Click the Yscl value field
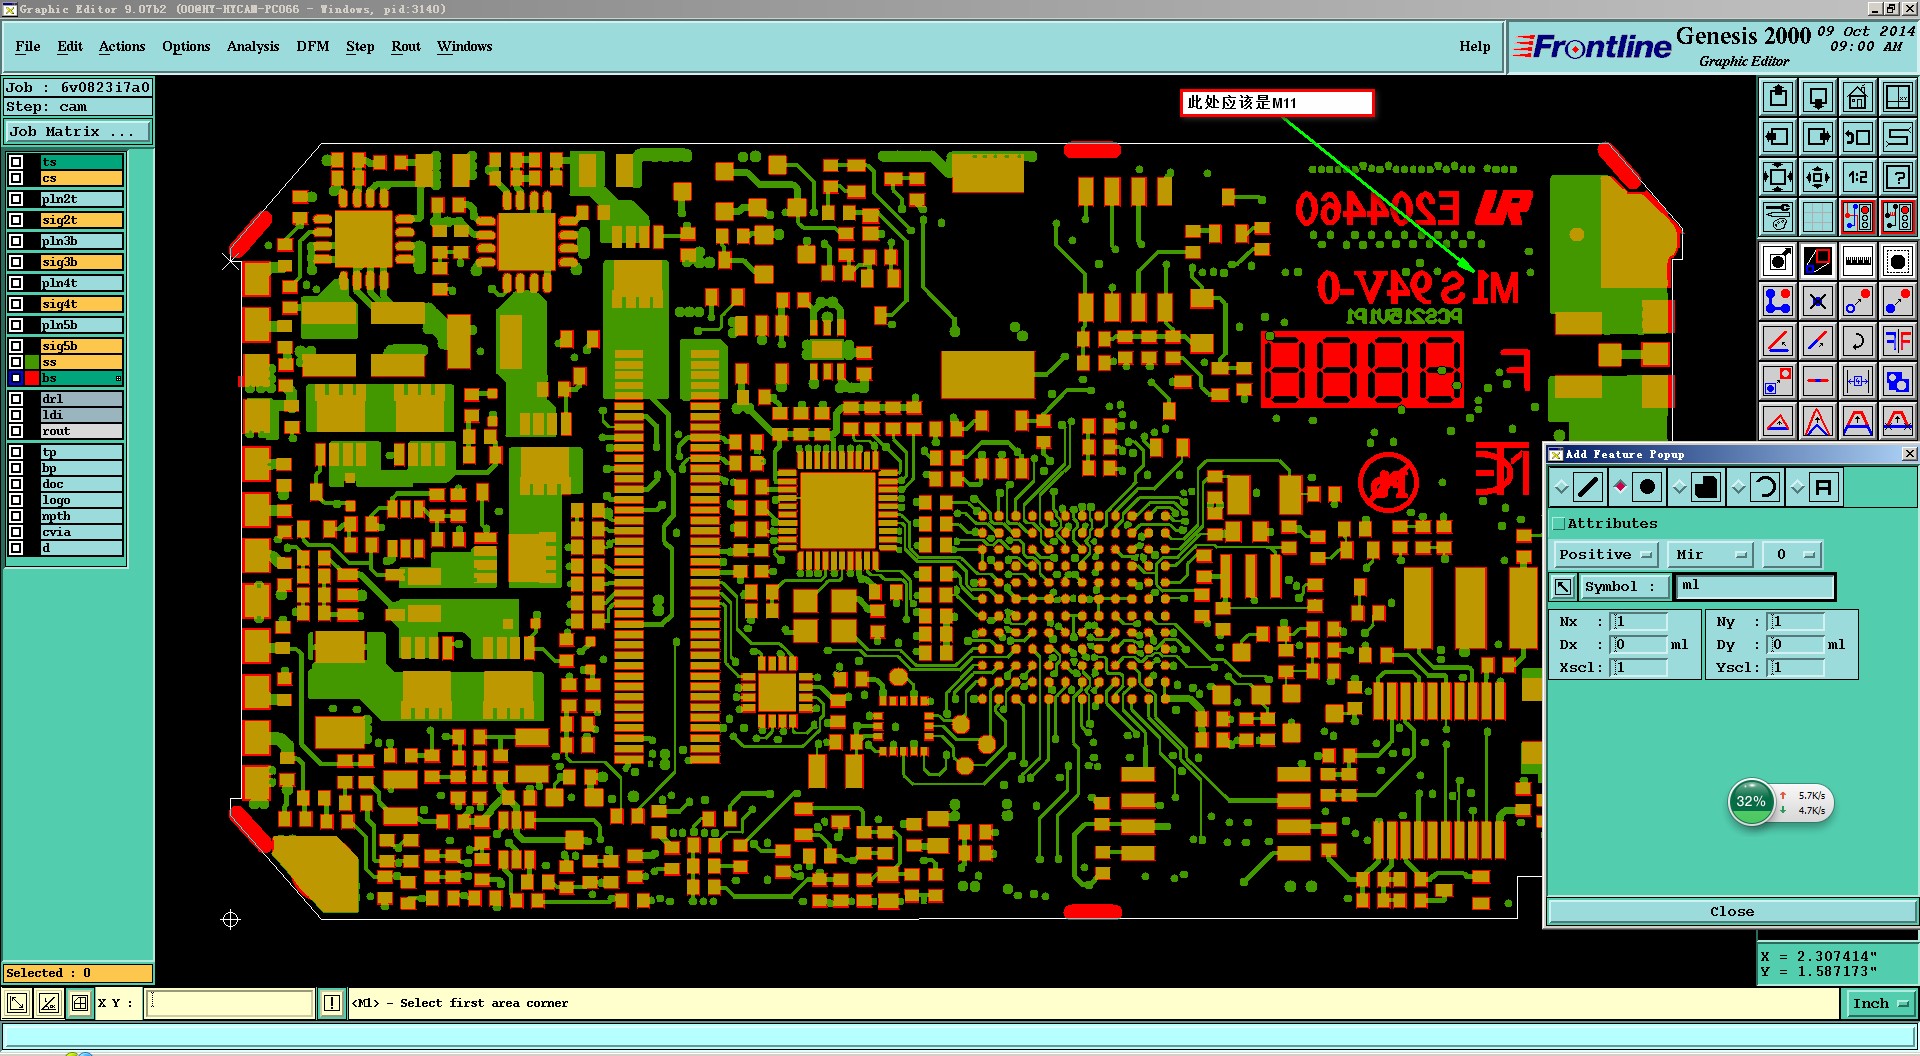1920x1056 pixels. click(1796, 668)
